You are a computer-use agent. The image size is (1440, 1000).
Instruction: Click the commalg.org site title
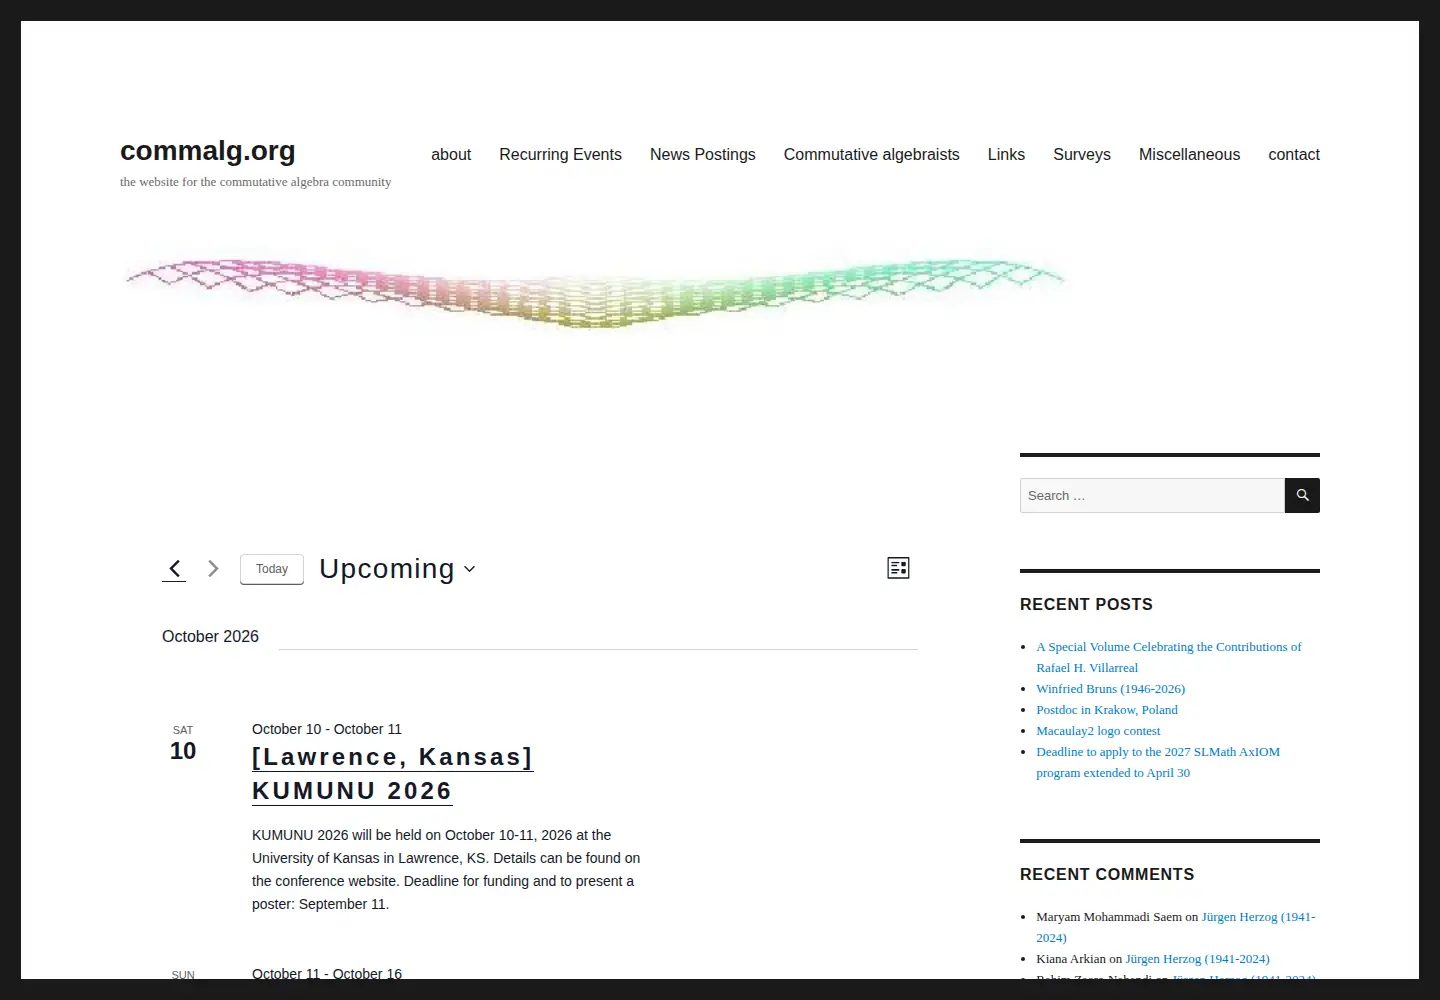pos(208,151)
